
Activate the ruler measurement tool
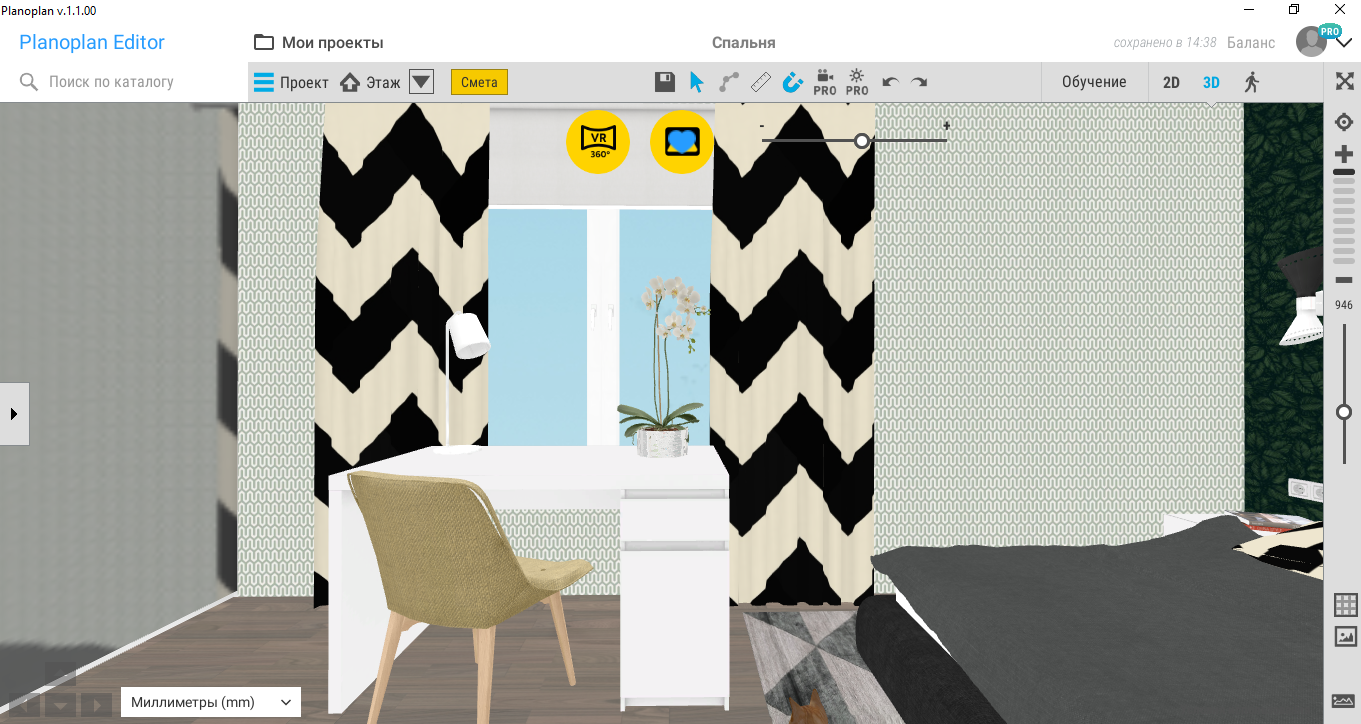pyautogui.click(x=761, y=82)
